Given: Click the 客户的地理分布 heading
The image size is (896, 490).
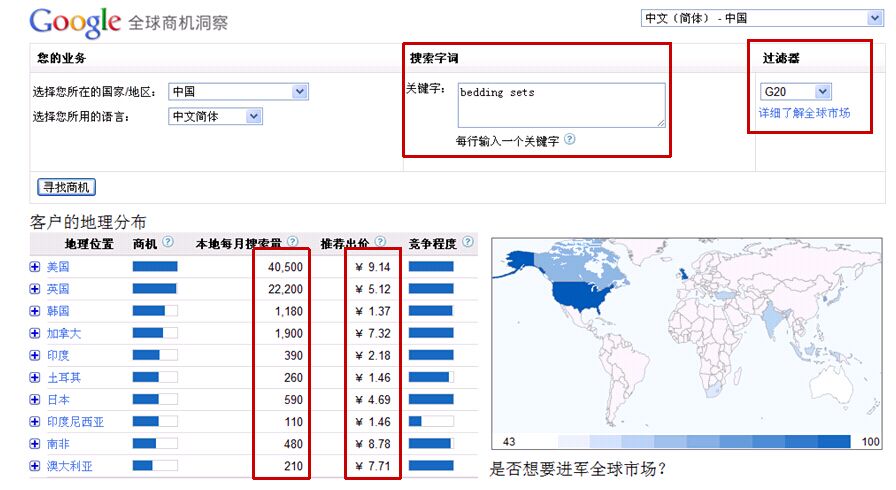Looking at the screenshot, I should point(88,222).
